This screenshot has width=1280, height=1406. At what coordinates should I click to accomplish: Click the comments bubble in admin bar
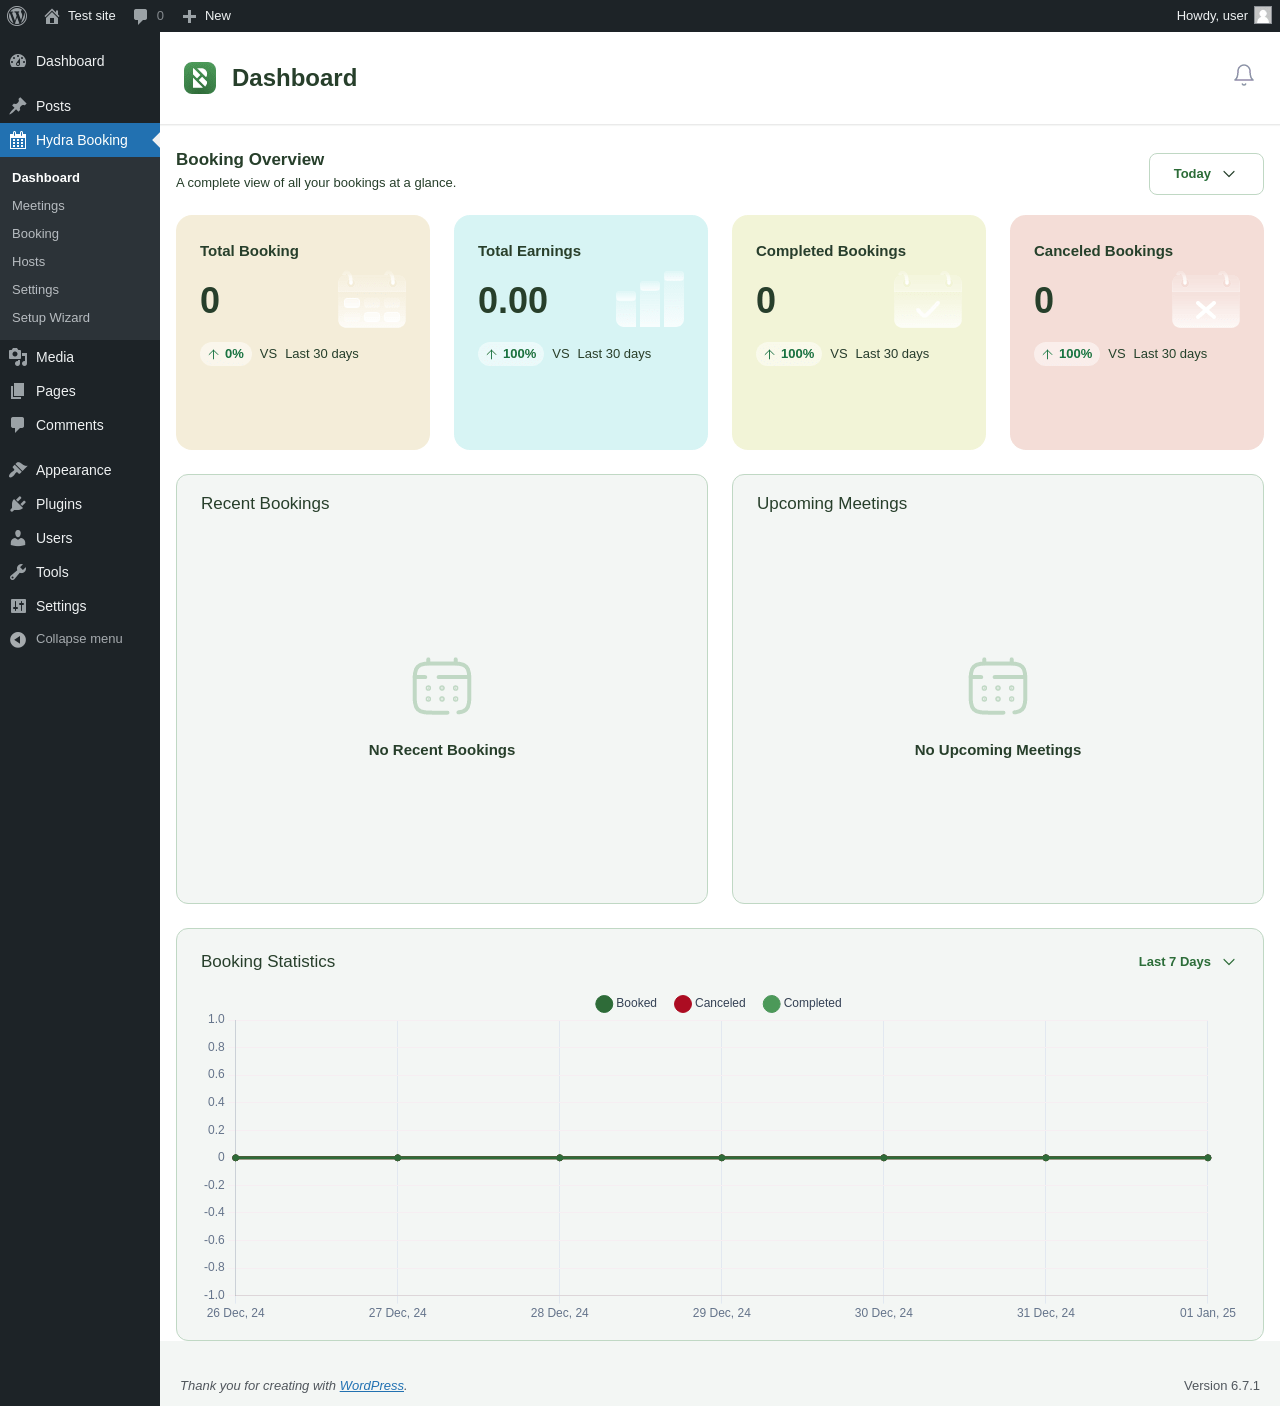141,16
